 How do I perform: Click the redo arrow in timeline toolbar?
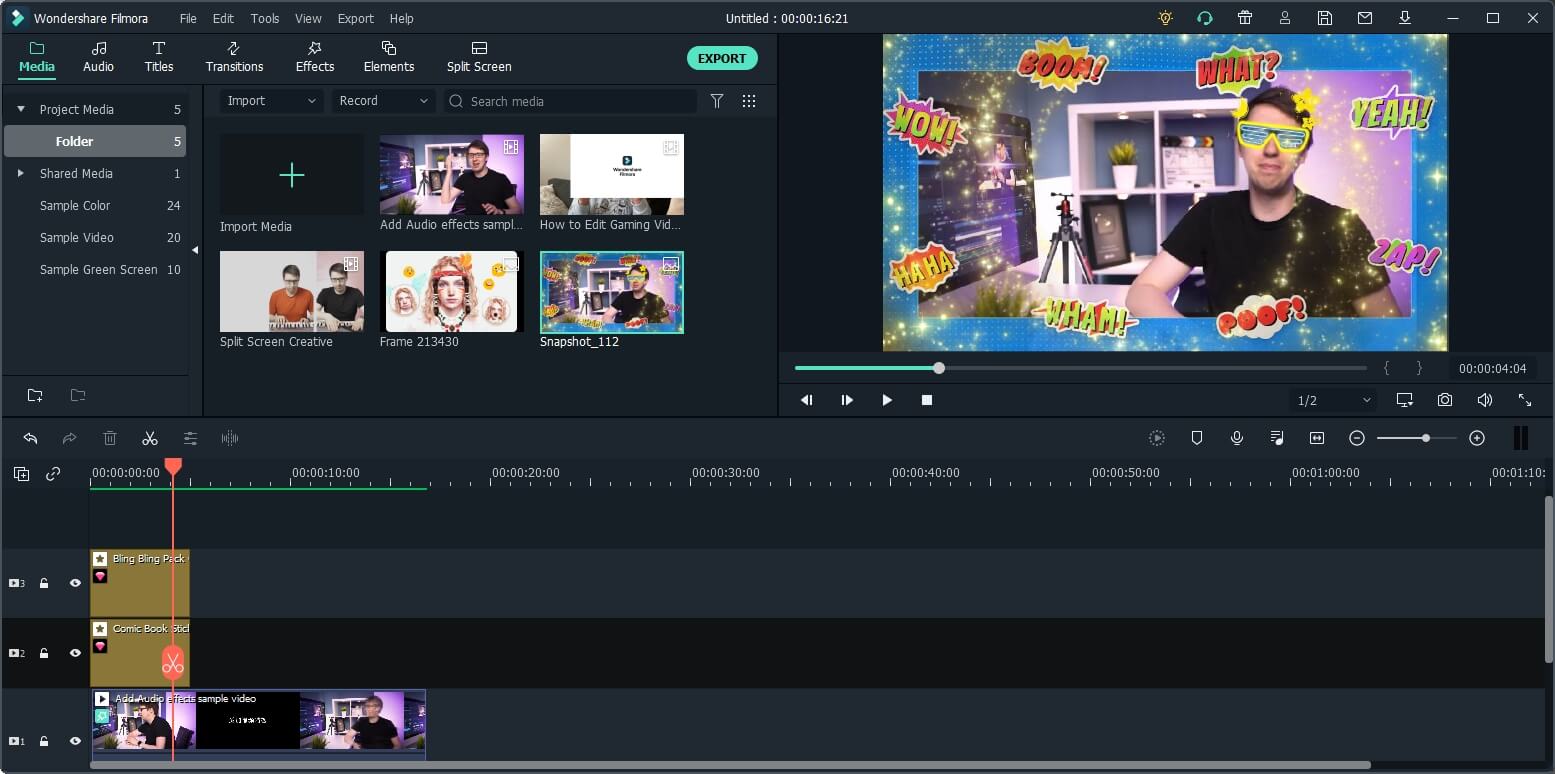coord(70,438)
